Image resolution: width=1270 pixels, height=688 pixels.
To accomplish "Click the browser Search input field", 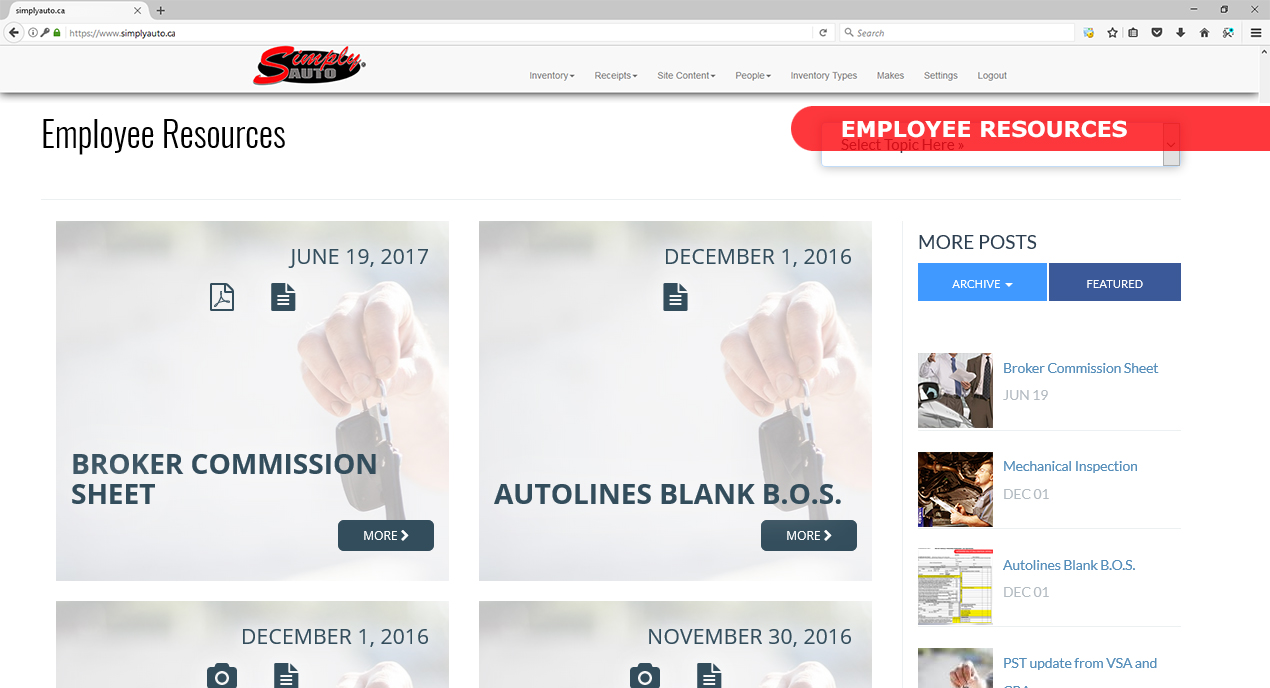I will pos(956,33).
